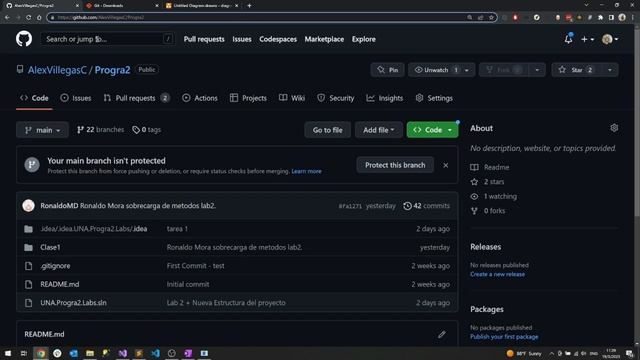Go to Codespaces in top navigation

pyautogui.click(x=278, y=39)
